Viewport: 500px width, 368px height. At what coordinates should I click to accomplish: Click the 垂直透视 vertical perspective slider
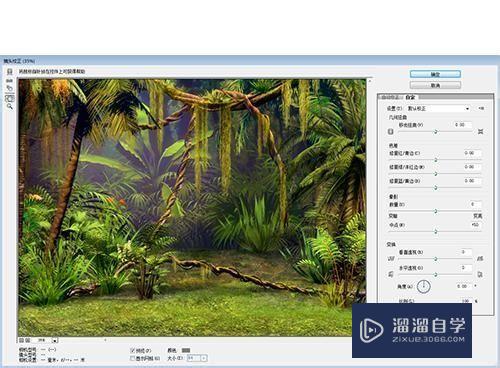pyautogui.click(x=435, y=259)
